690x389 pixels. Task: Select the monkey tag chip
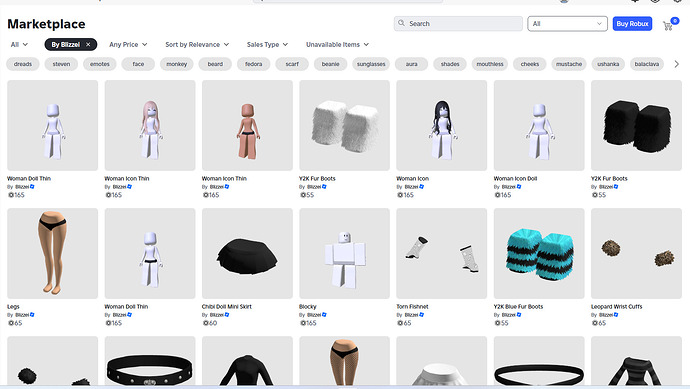(176, 64)
